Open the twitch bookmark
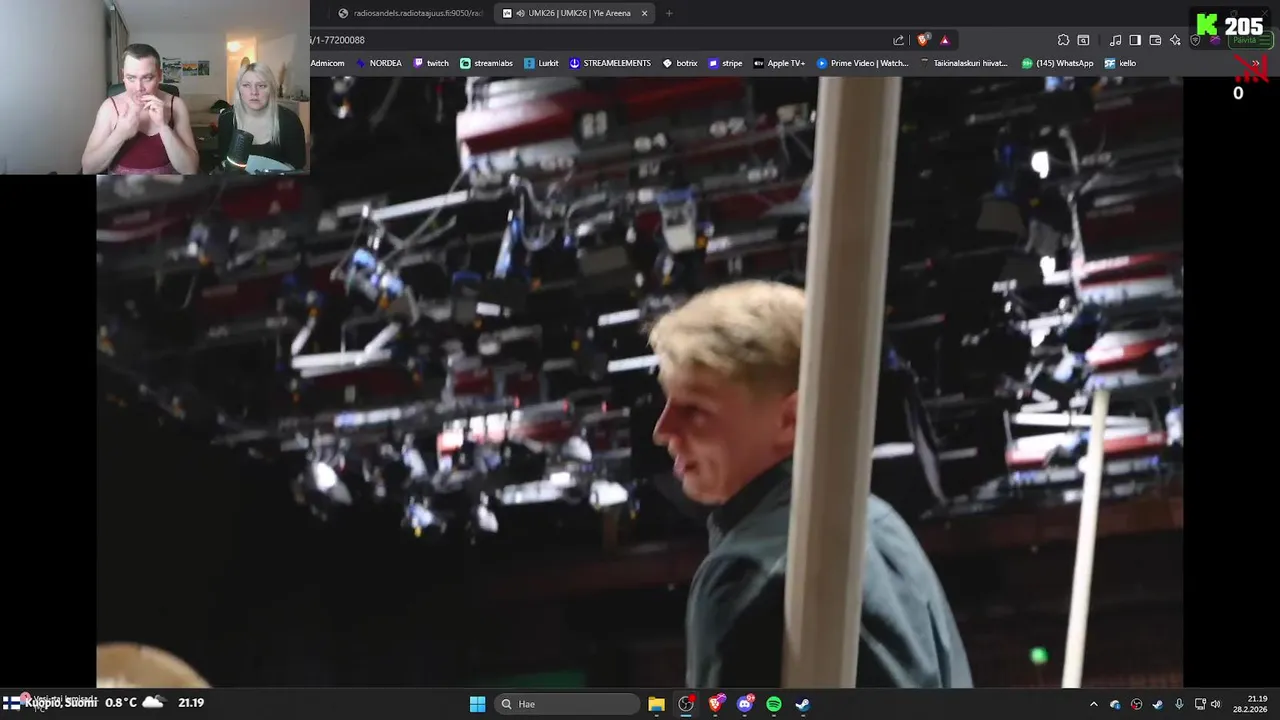Viewport: 1280px width, 720px height. click(431, 63)
